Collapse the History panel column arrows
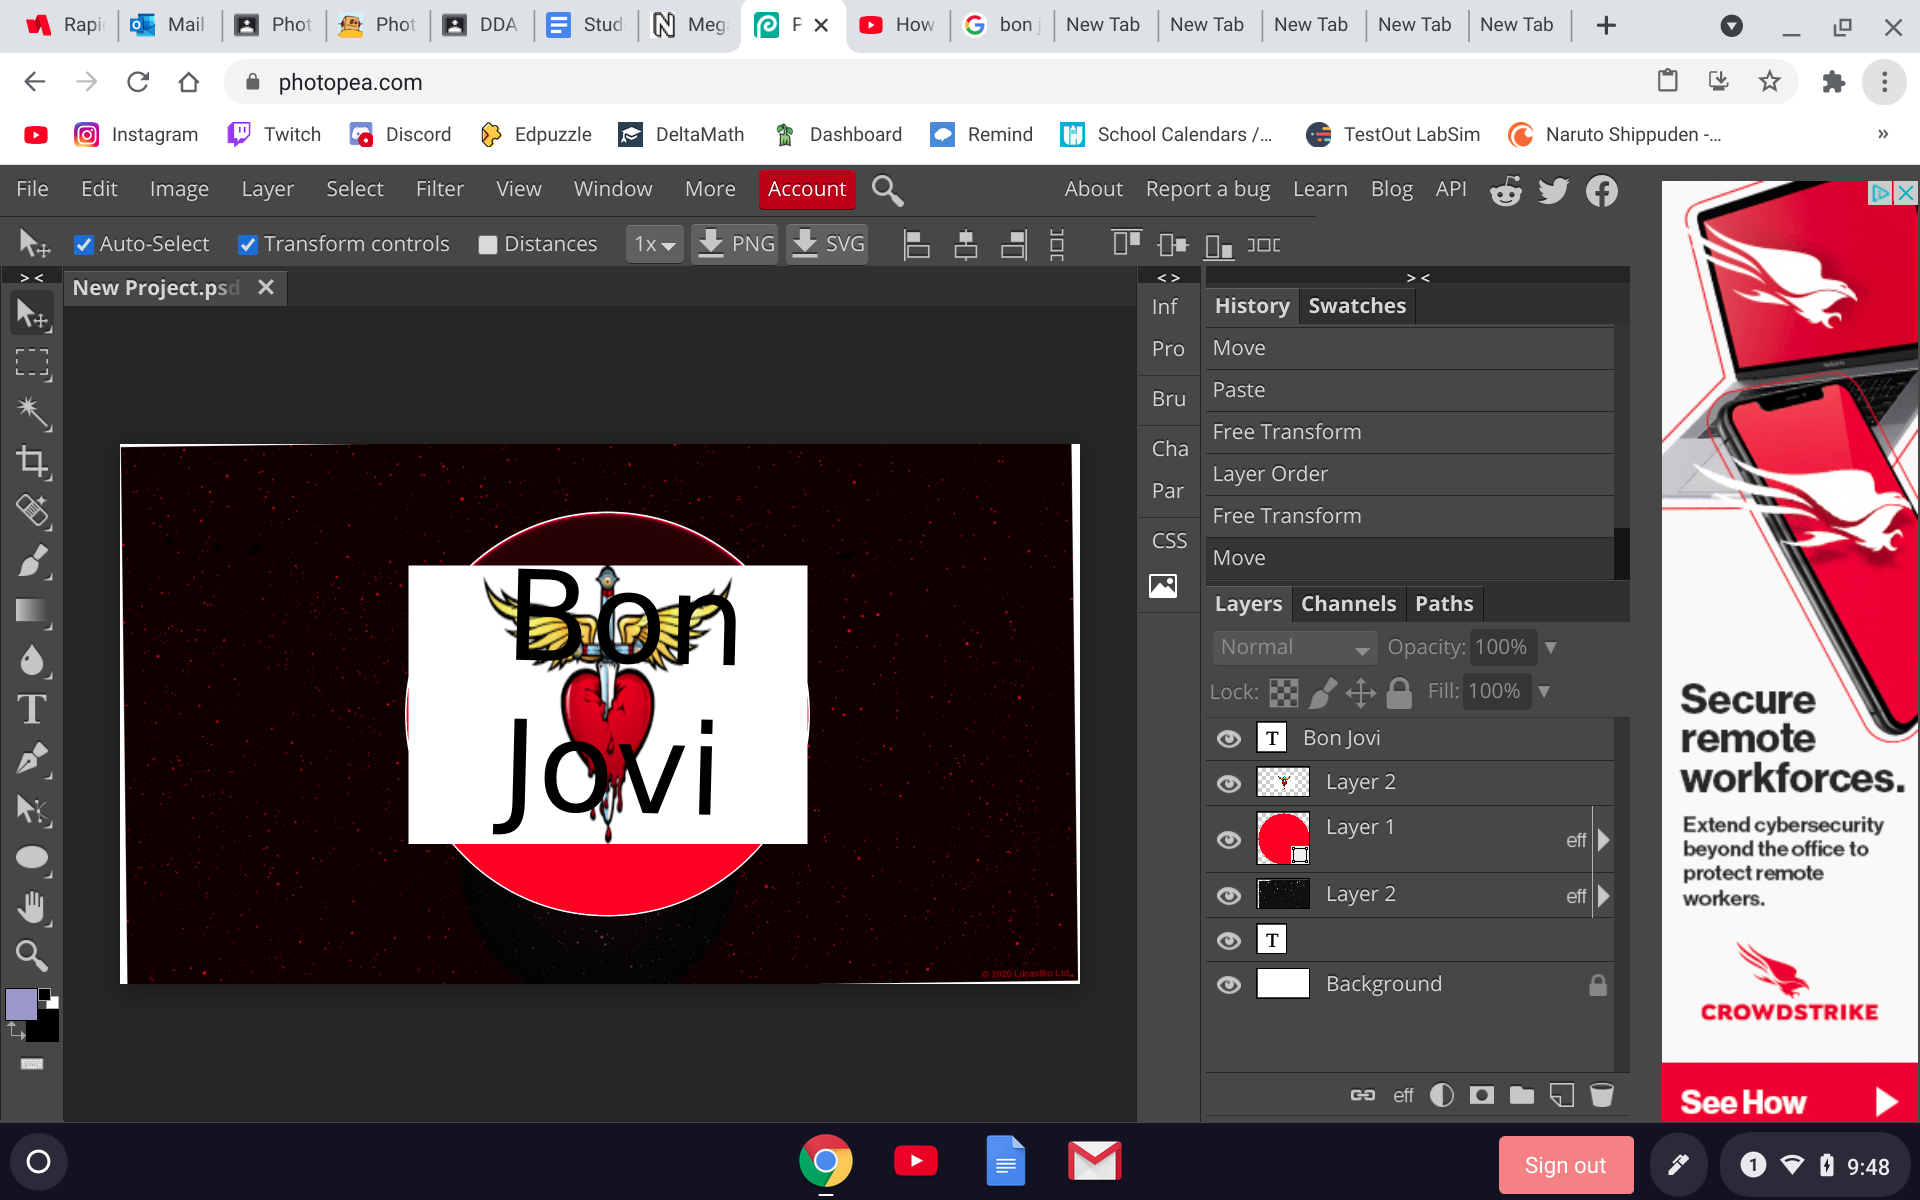The image size is (1920, 1200). [x=1418, y=277]
